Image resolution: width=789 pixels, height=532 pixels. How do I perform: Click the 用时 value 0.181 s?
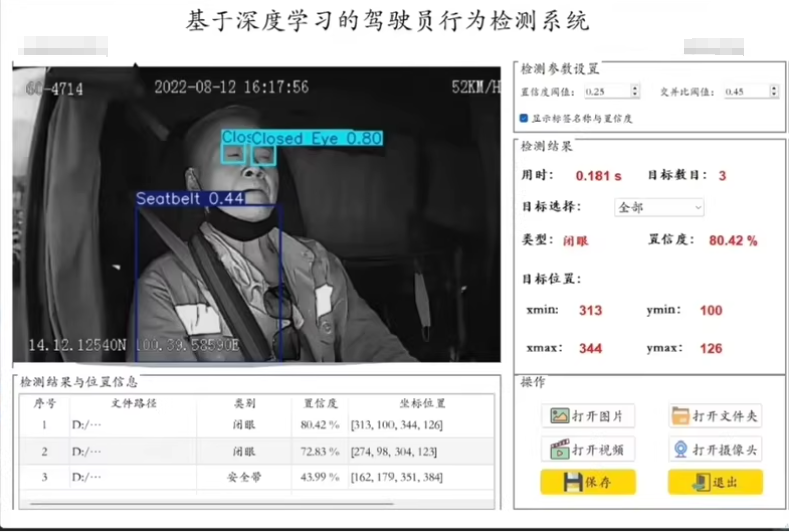598,176
